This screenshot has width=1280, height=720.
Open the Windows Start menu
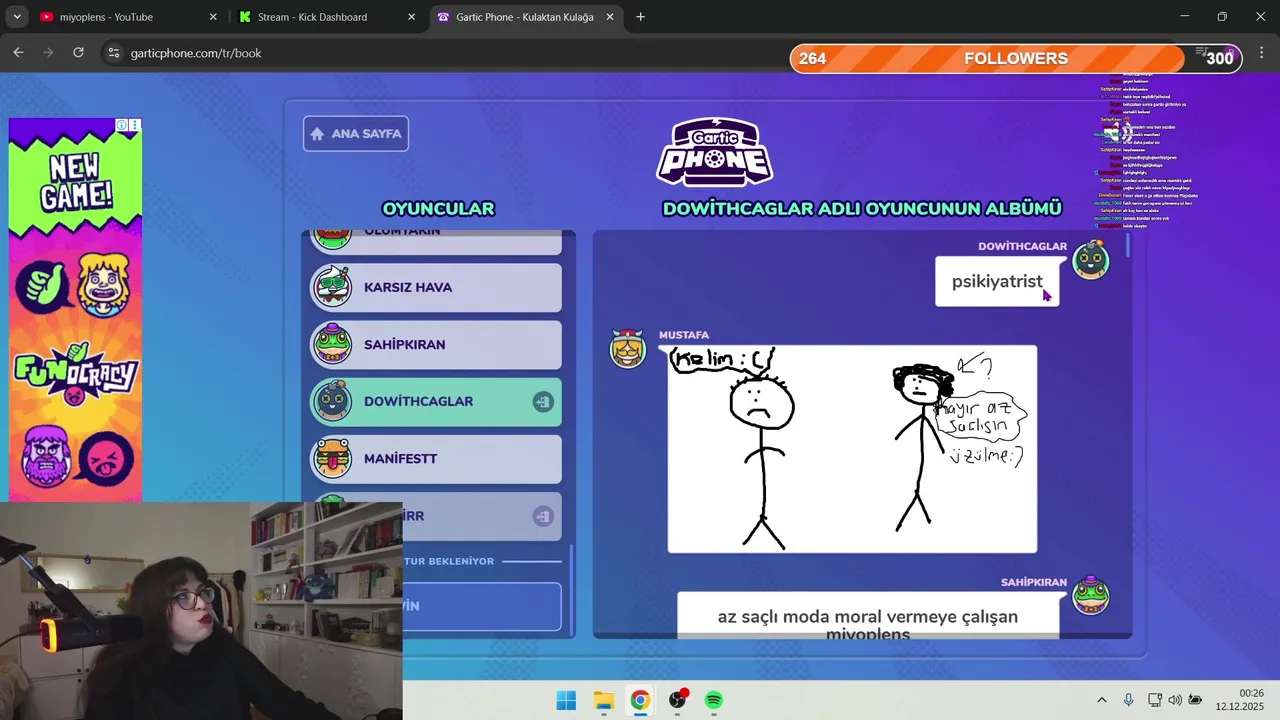(x=566, y=700)
